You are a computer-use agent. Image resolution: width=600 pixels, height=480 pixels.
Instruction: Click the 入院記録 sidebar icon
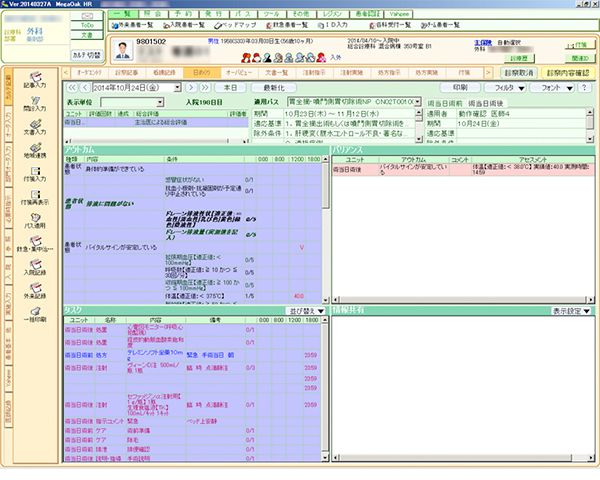pos(33,266)
